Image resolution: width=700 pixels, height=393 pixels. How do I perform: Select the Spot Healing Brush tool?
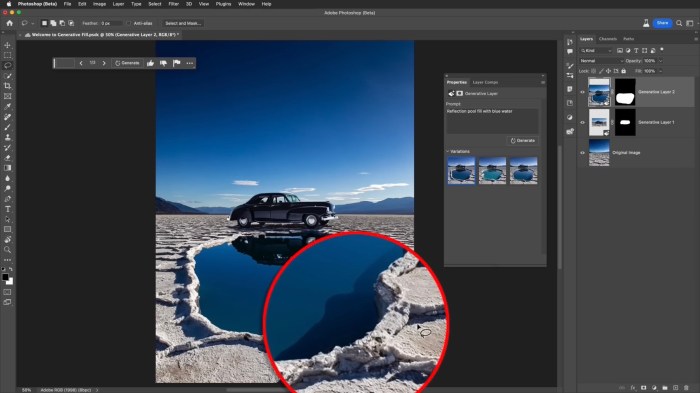(8, 117)
